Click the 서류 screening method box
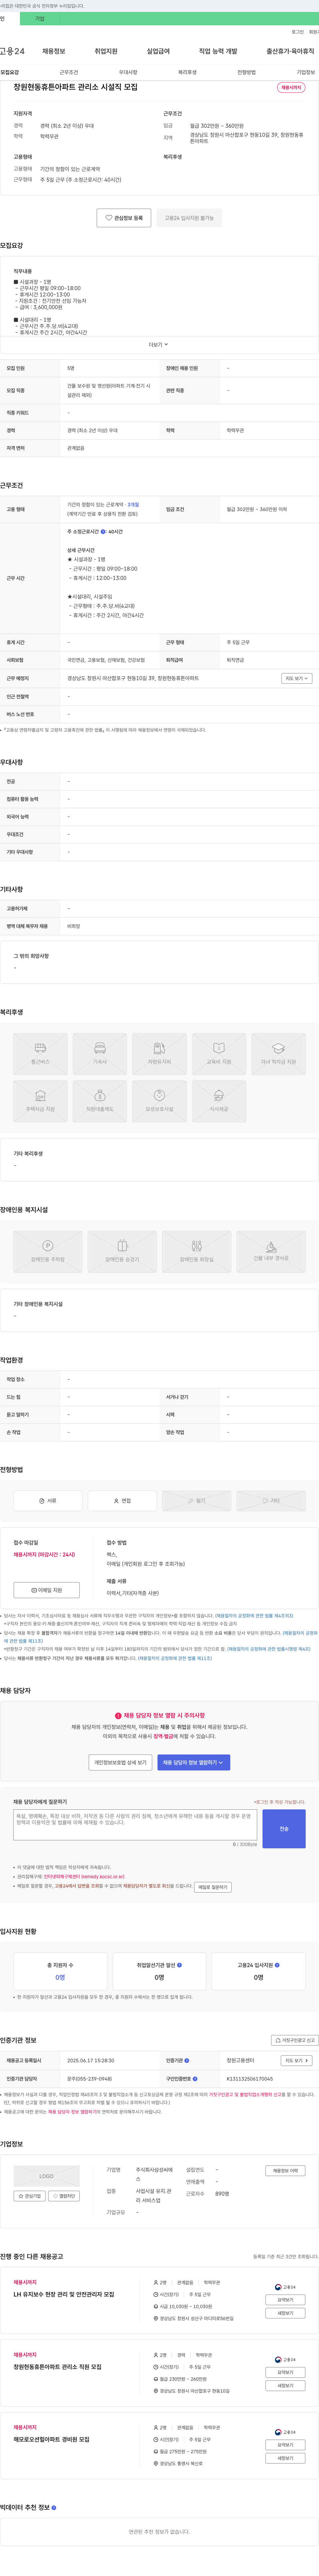 tap(48, 1501)
